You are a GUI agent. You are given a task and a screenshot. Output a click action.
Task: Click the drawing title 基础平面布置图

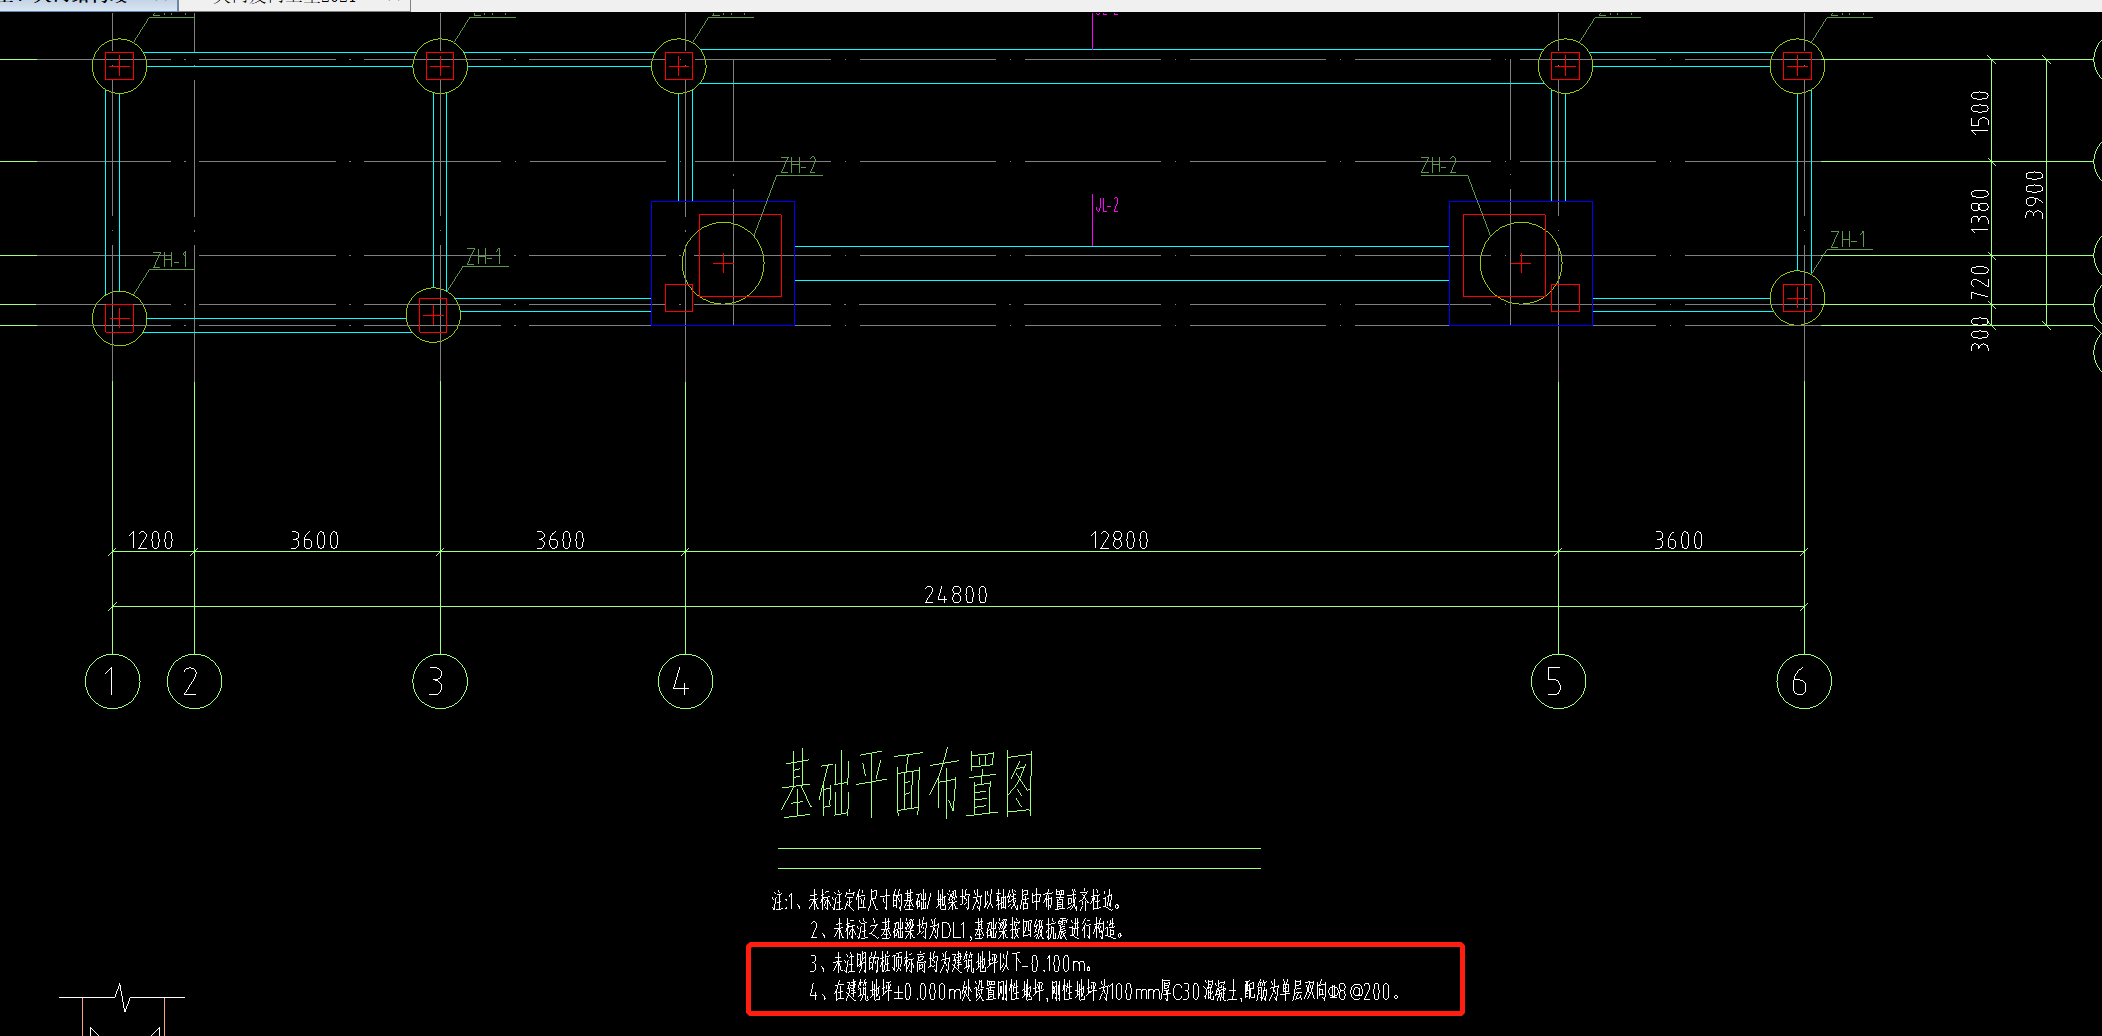tap(907, 785)
